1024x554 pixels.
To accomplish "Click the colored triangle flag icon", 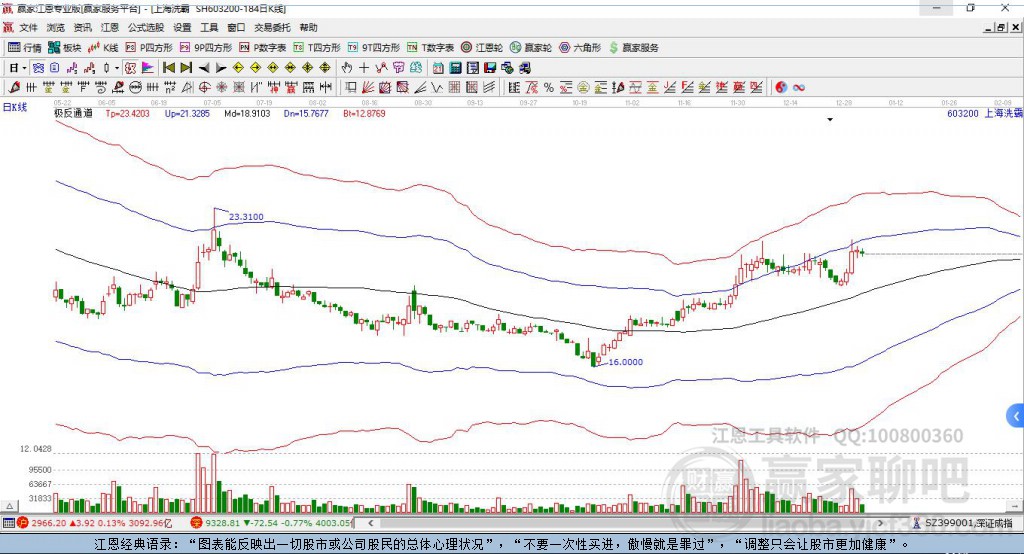I will tap(148, 68).
